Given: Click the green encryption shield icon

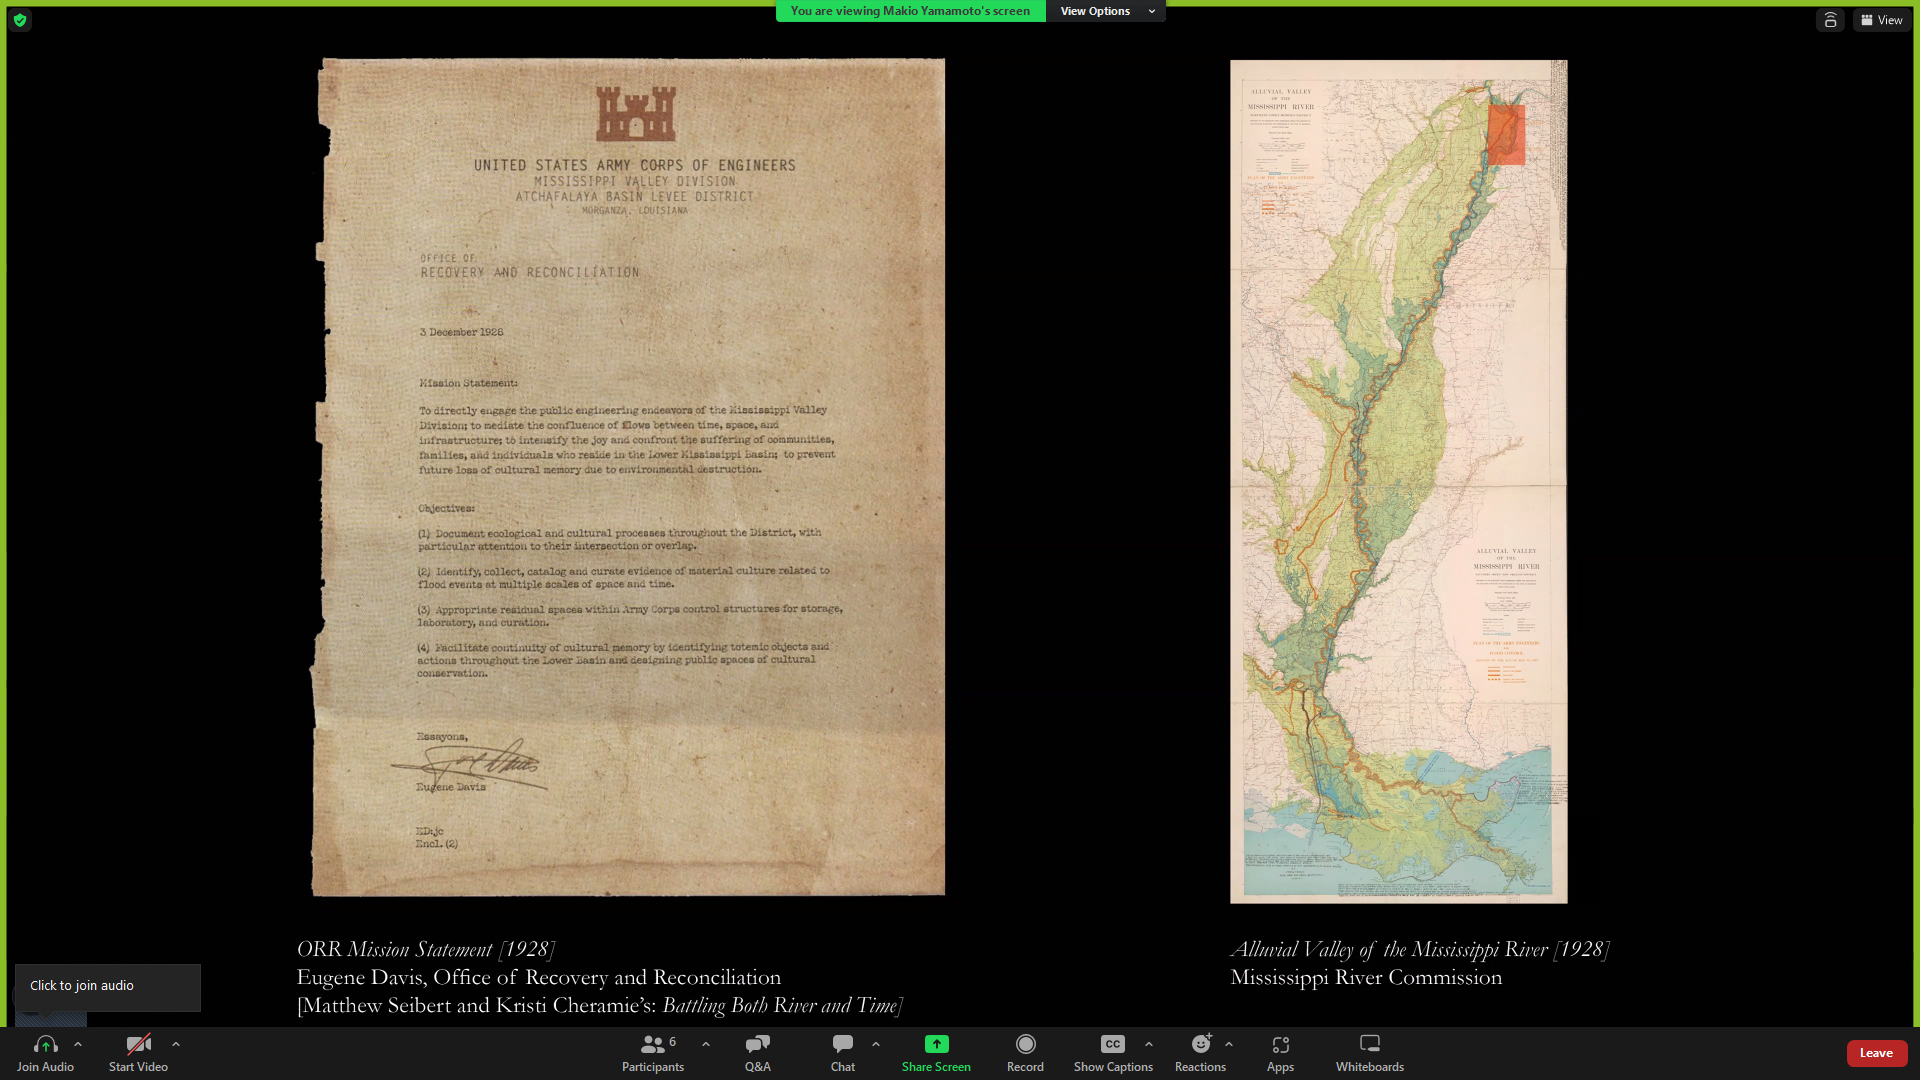Looking at the screenshot, I should click(x=20, y=20).
